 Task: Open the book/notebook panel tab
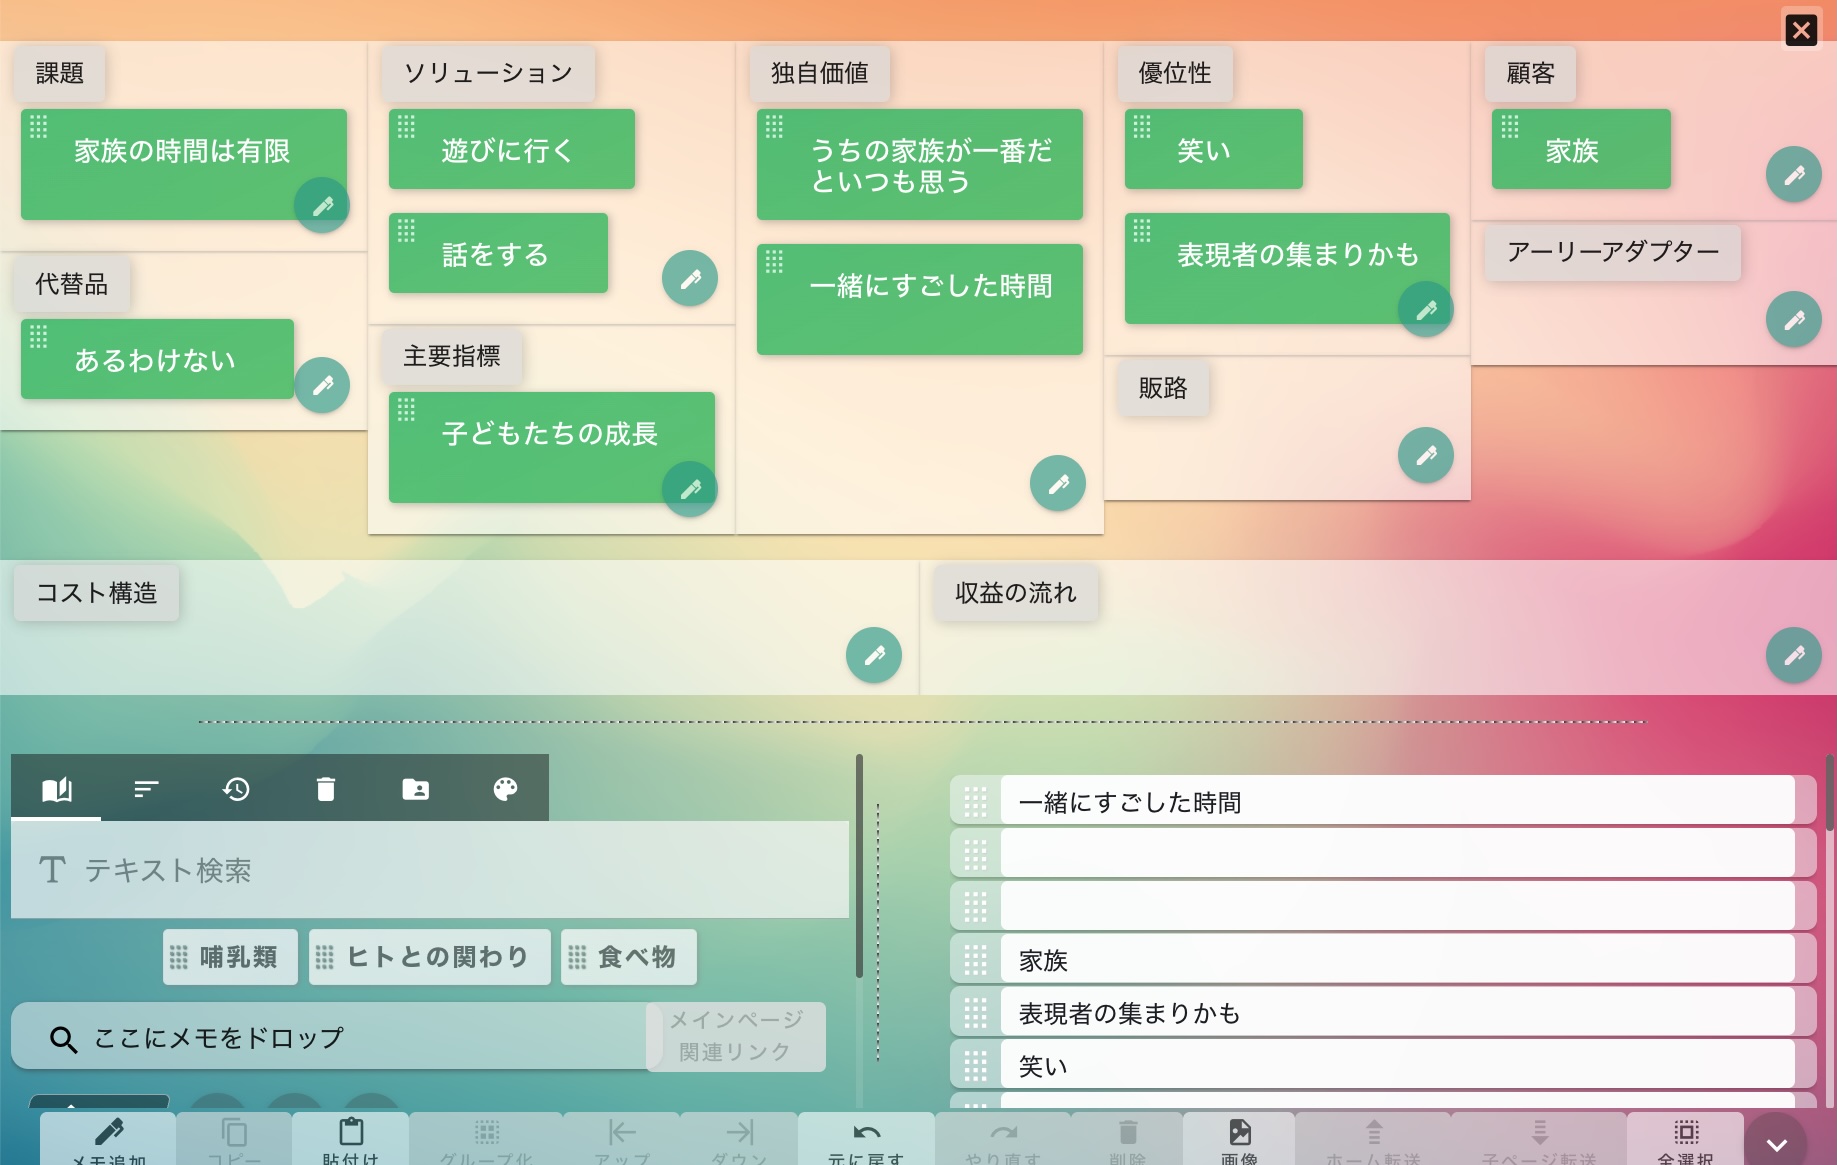(56, 789)
